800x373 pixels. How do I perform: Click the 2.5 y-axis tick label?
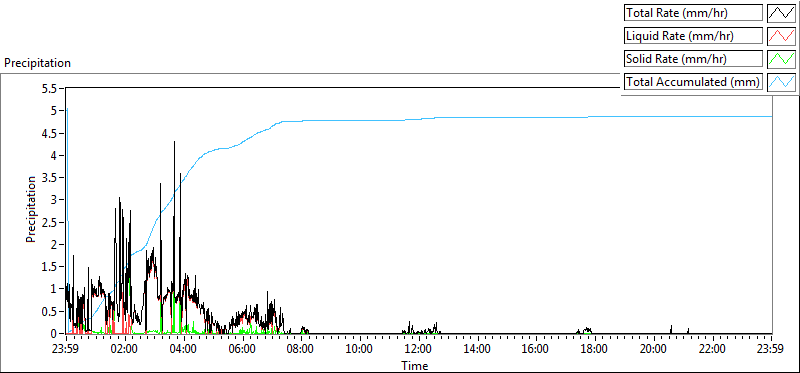(49, 222)
